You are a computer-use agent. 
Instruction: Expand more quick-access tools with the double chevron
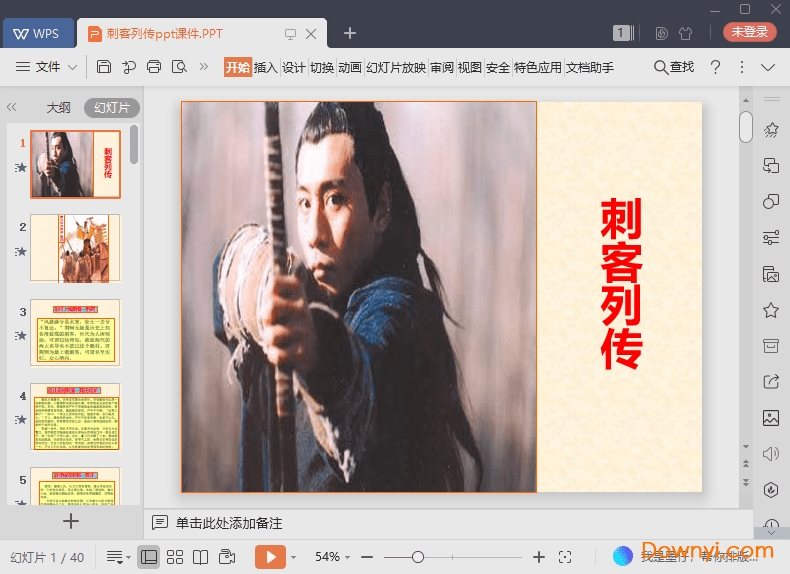pyautogui.click(x=204, y=67)
